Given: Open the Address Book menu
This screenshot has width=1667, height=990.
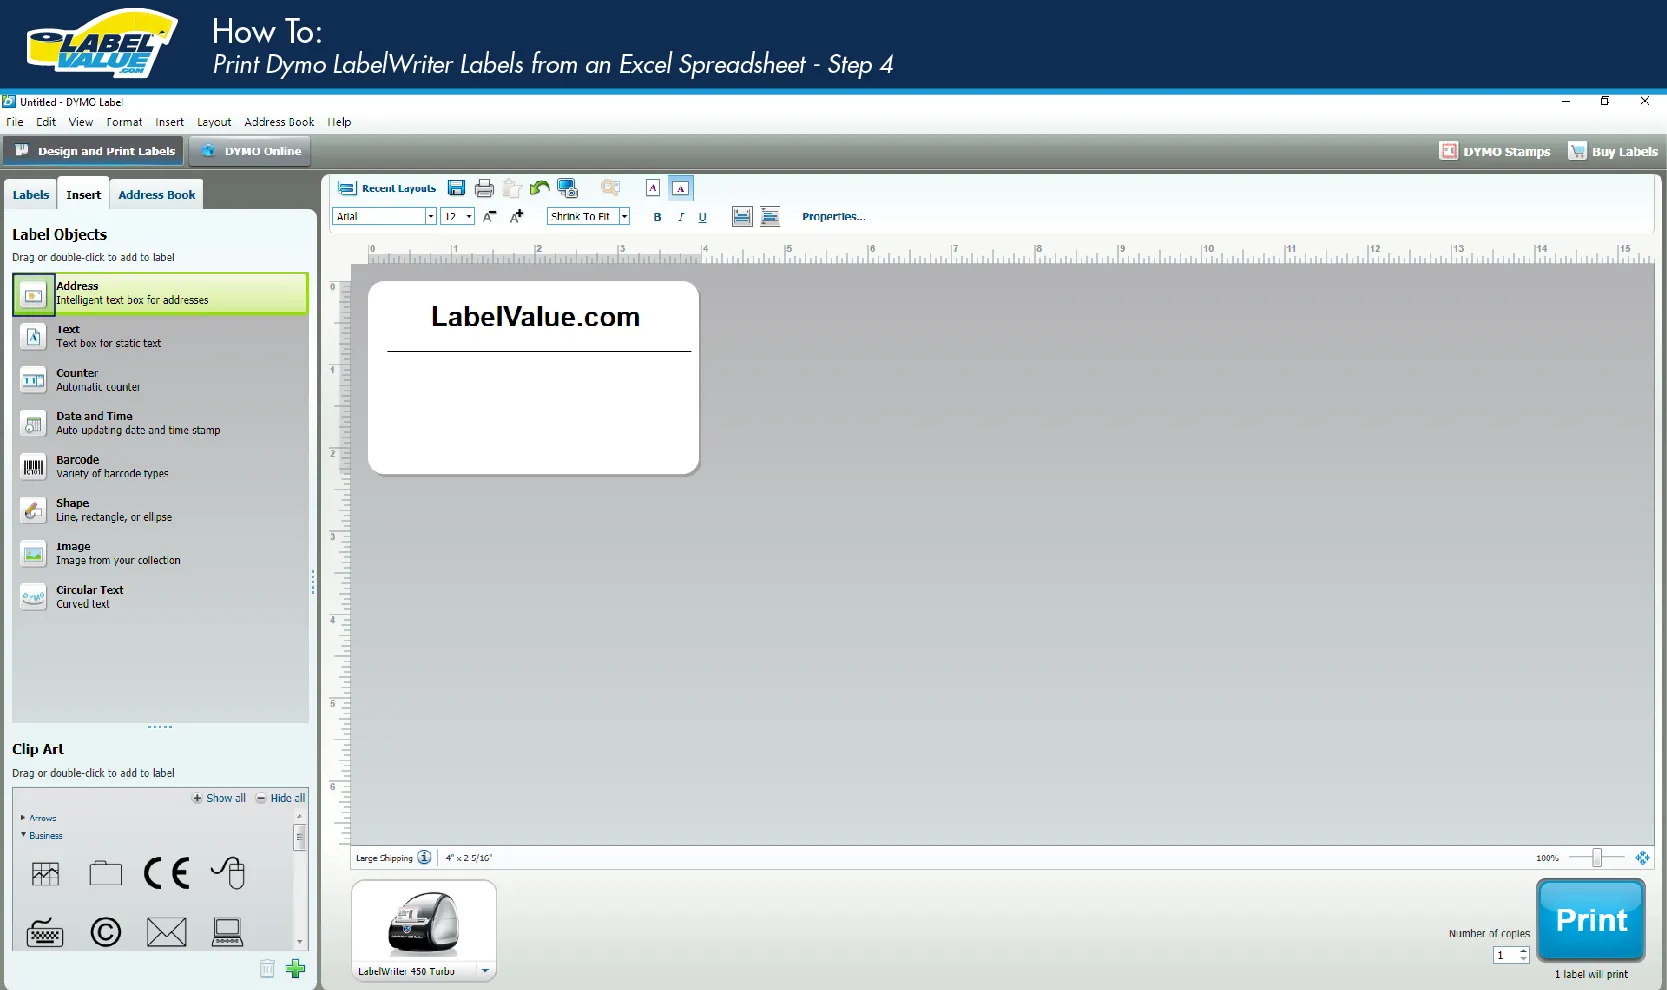Looking at the screenshot, I should pyautogui.click(x=279, y=122).
